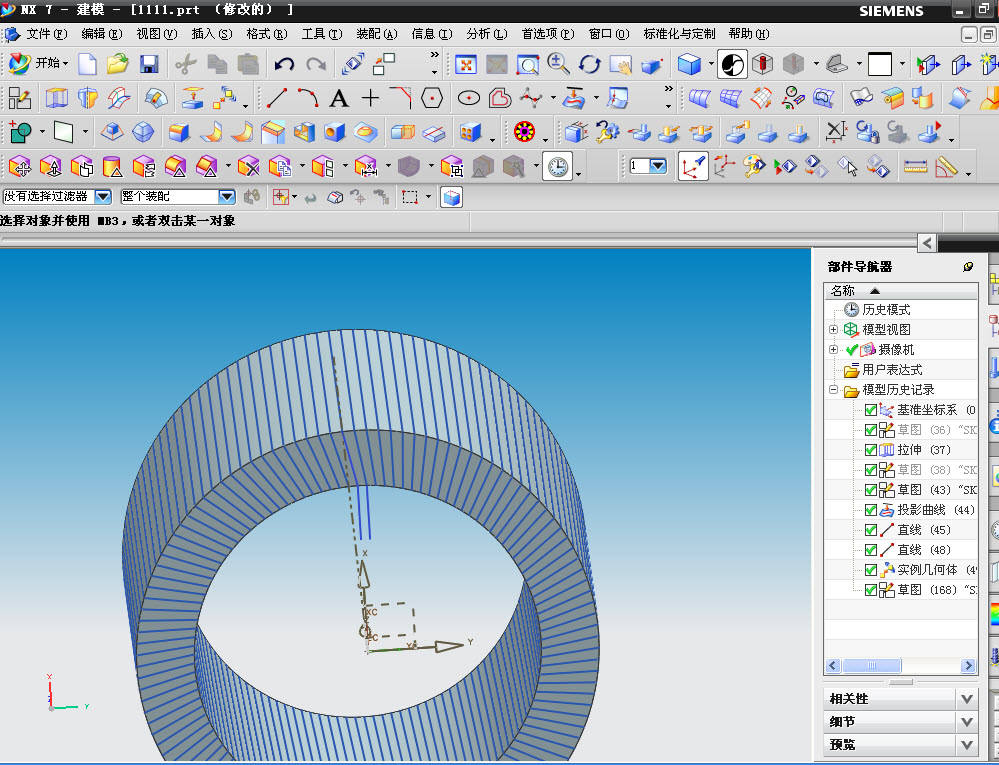
Task: Open the 分析 menu
Action: coord(487,34)
